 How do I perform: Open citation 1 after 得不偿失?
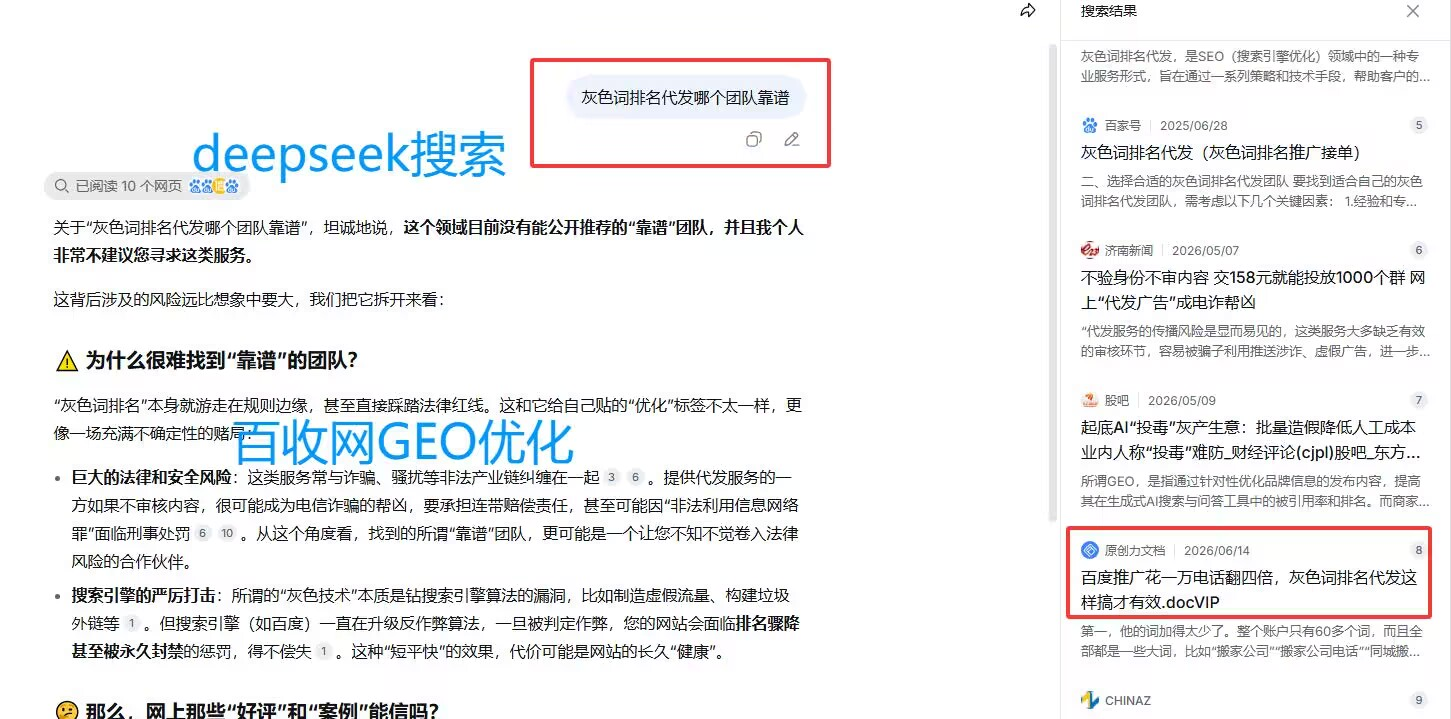click(323, 652)
